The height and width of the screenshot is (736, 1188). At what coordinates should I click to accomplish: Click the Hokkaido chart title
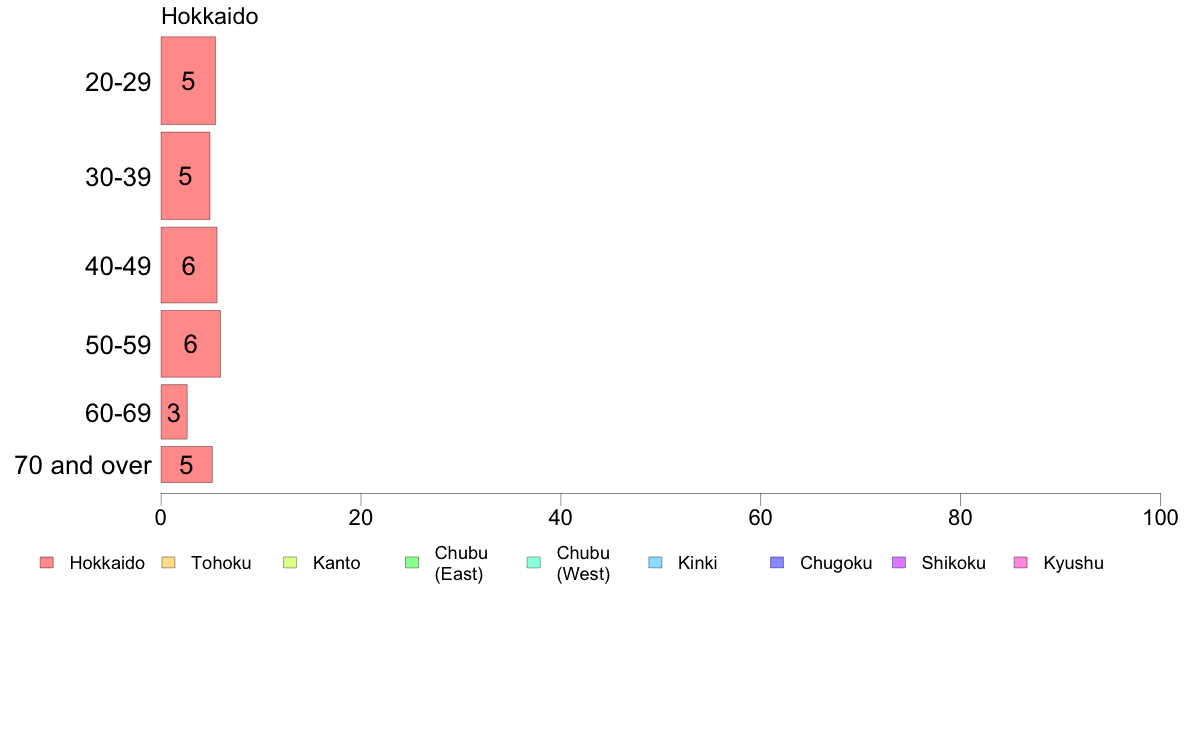(209, 16)
